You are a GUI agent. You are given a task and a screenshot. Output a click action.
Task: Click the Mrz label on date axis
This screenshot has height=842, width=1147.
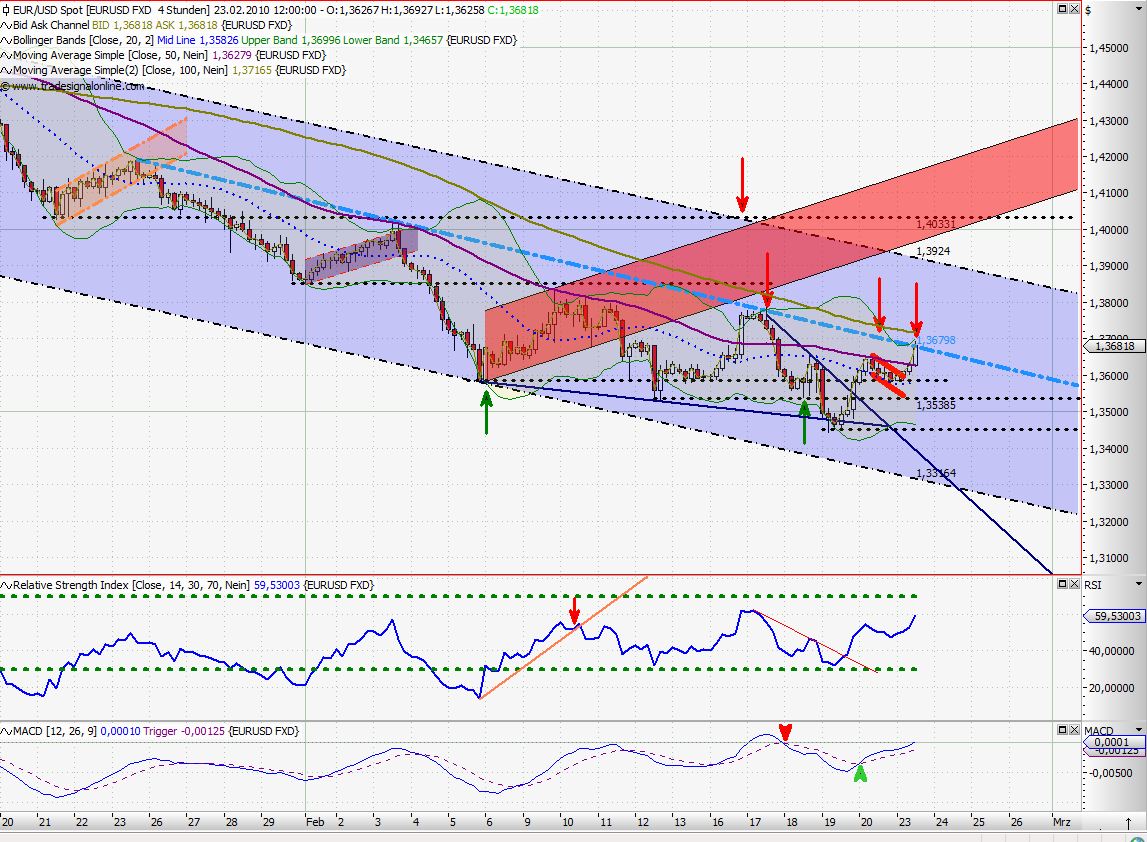click(1061, 822)
